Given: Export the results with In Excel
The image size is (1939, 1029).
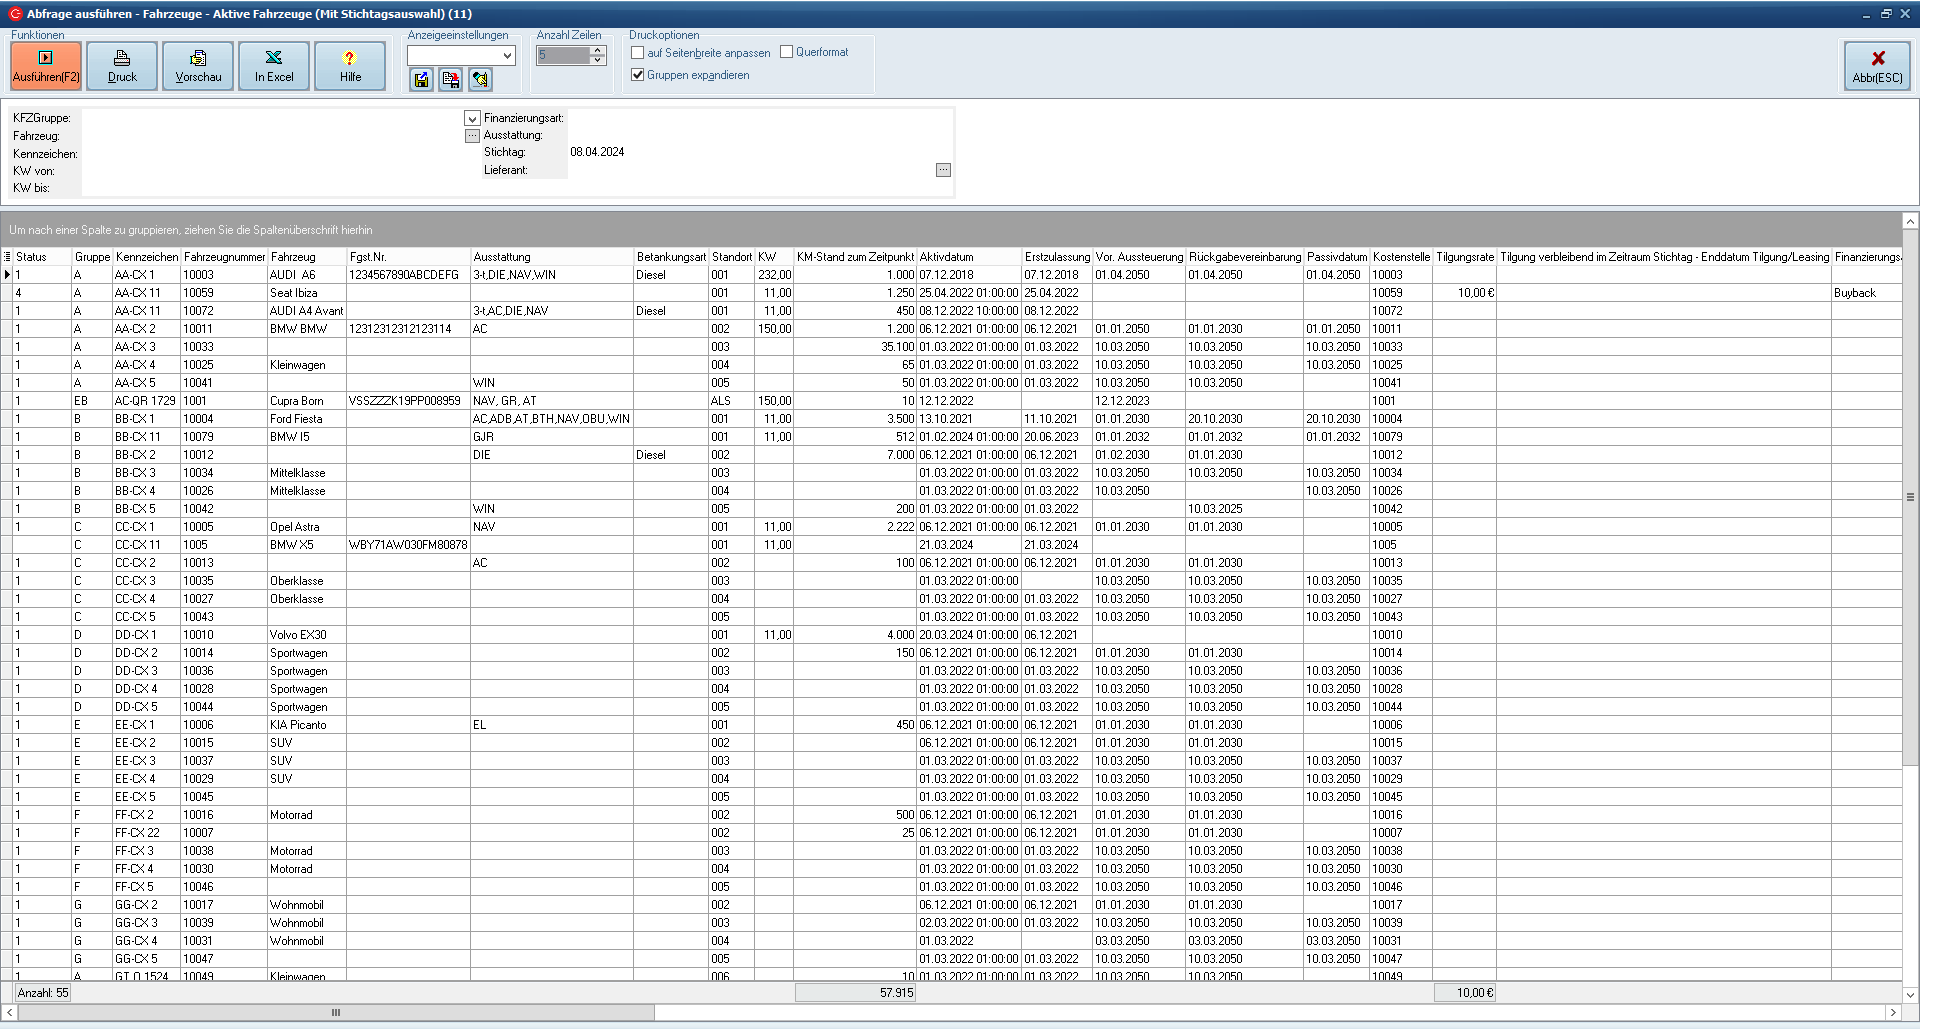Looking at the screenshot, I should (274, 66).
